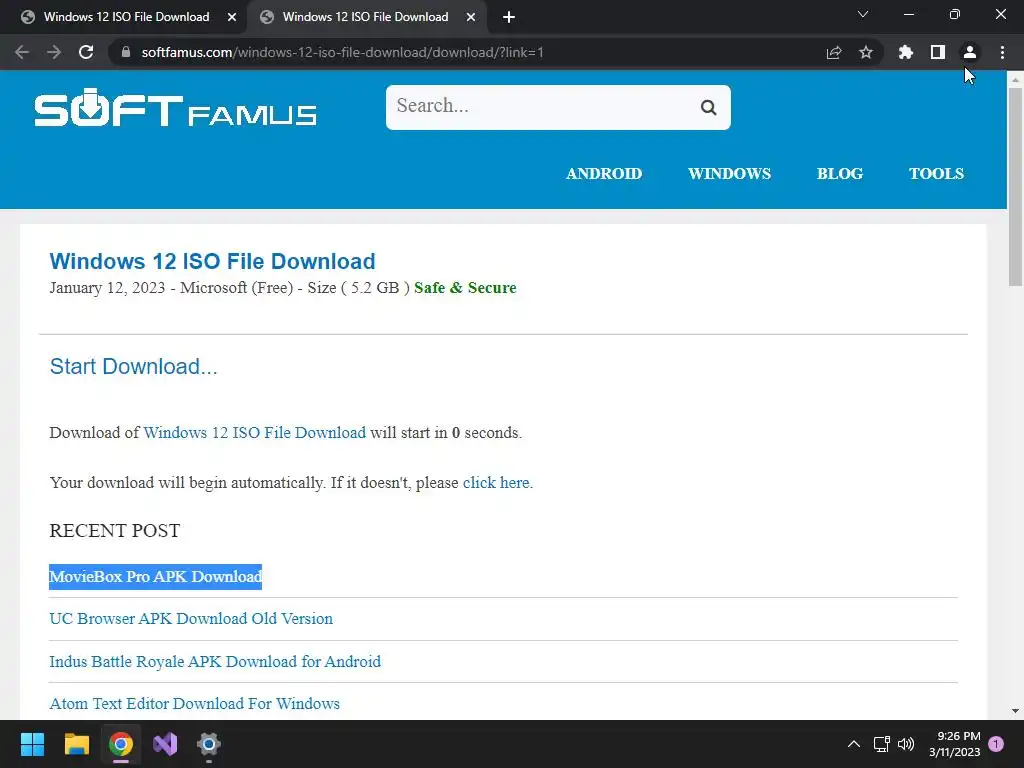This screenshot has width=1024, height=768.
Task: Open UC Browser APK Download Old Version
Action: pyautogui.click(x=191, y=618)
